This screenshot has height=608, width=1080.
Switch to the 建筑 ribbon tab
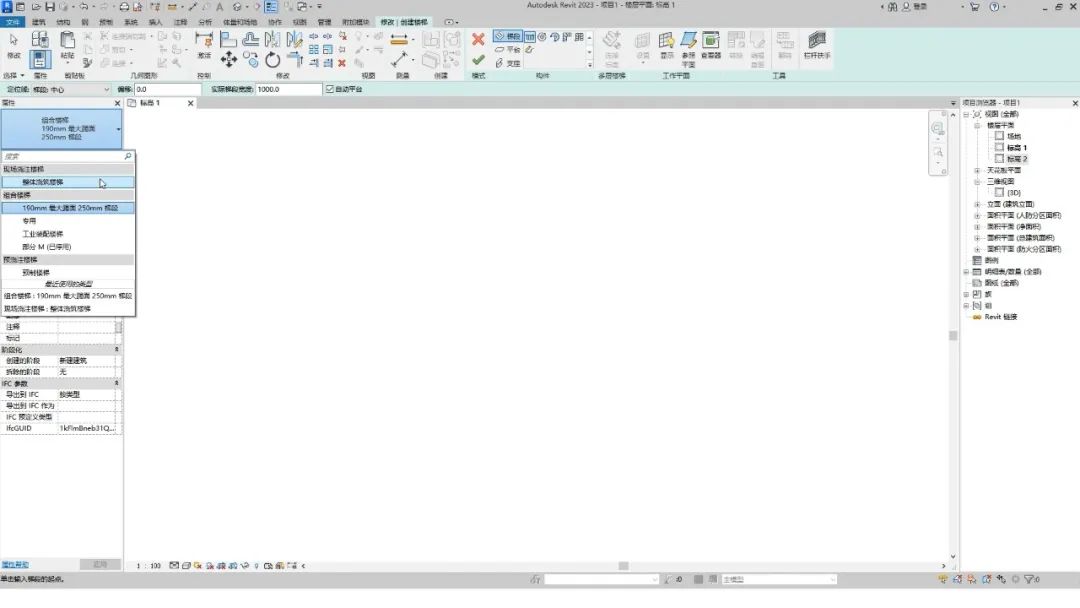pos(39,22)
